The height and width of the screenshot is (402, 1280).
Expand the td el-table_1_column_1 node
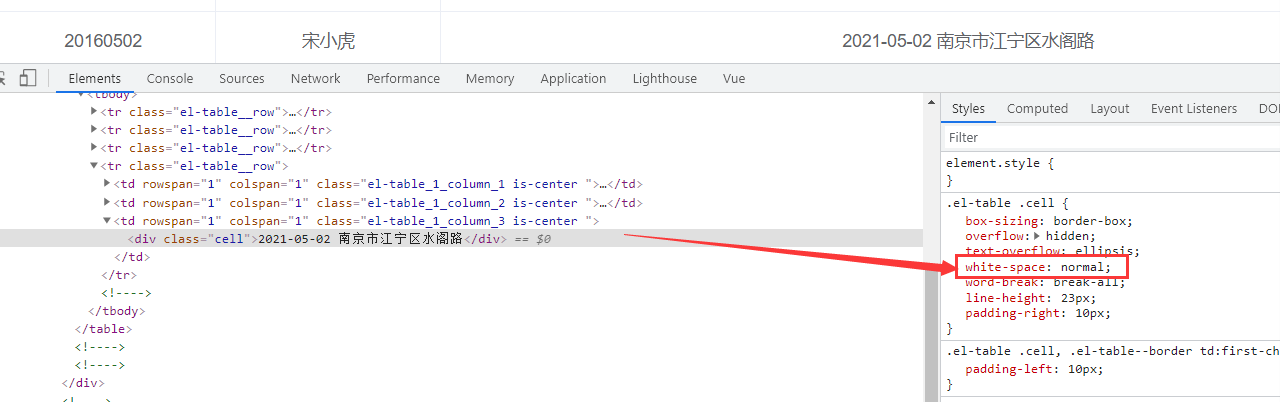108,184
